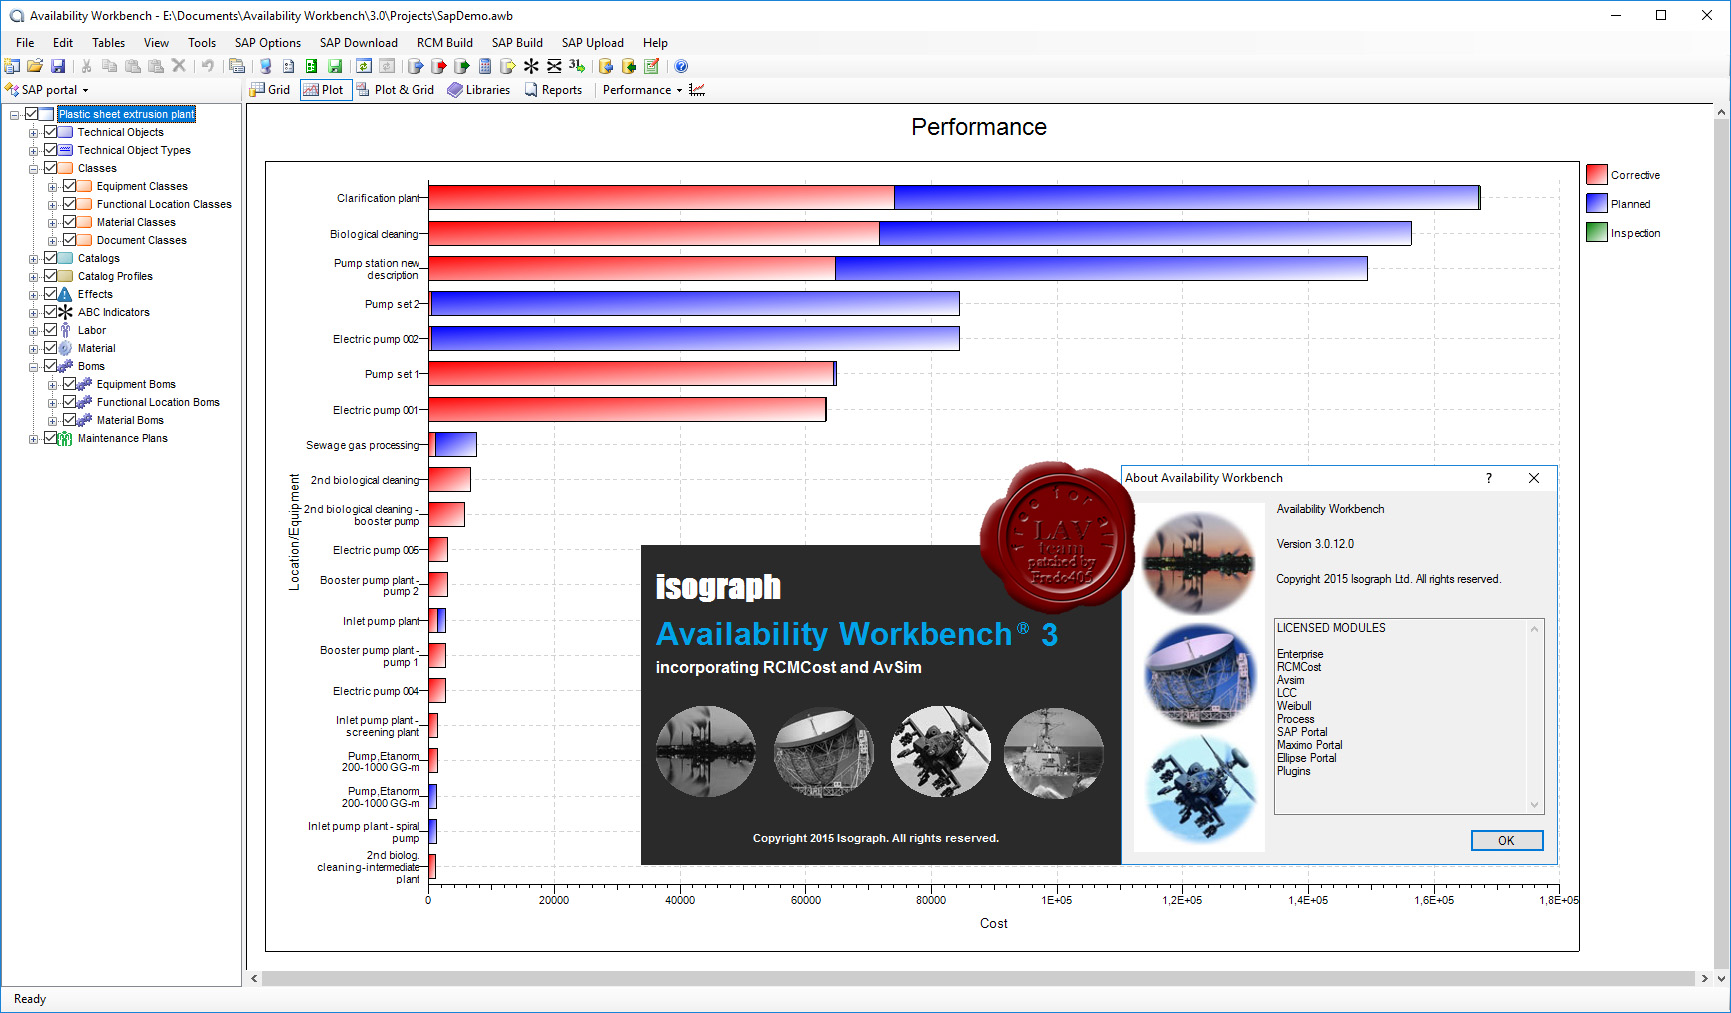This screenshot has height=1013, width=1731.
Task: Click the licensed modules list down arrow
Action: point(1535,804)
